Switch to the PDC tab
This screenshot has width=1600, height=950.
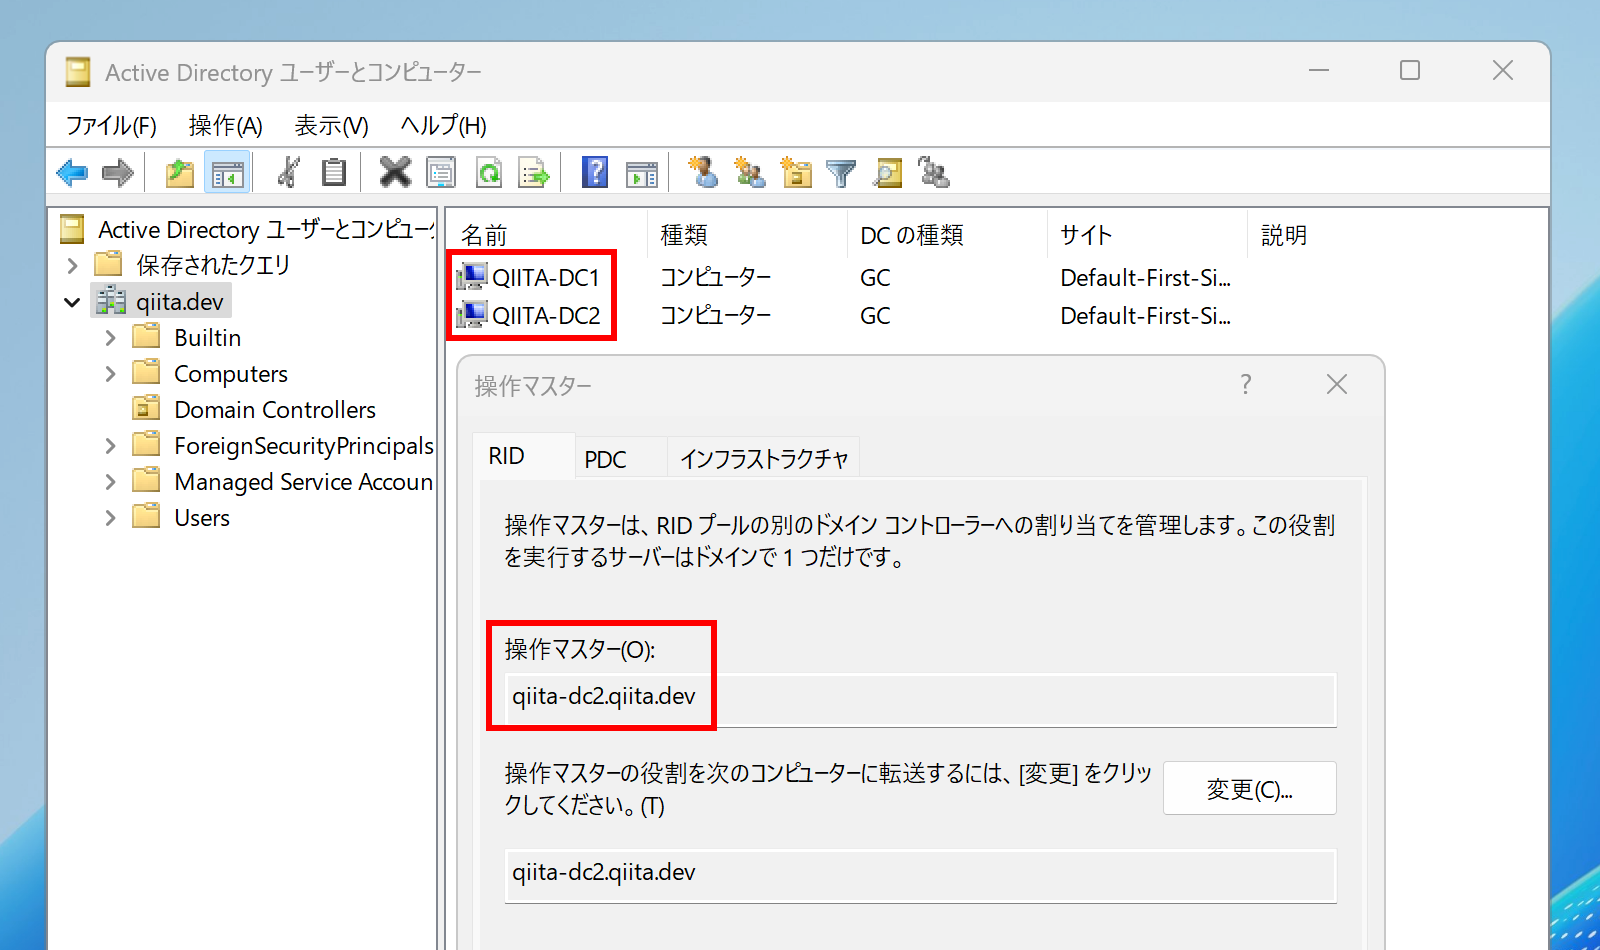pos(620,459)
